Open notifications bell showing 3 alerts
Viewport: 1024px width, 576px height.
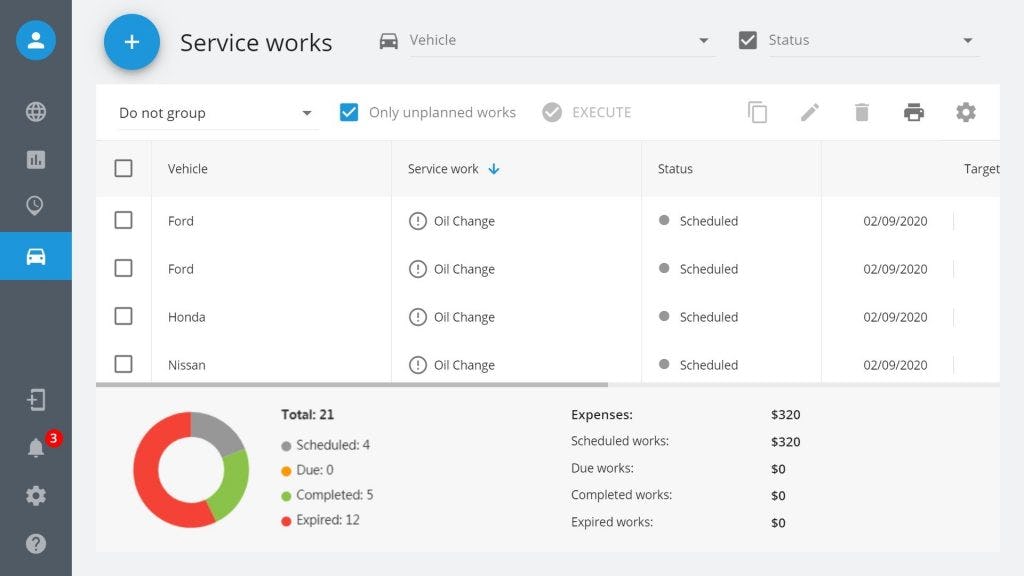36,448
